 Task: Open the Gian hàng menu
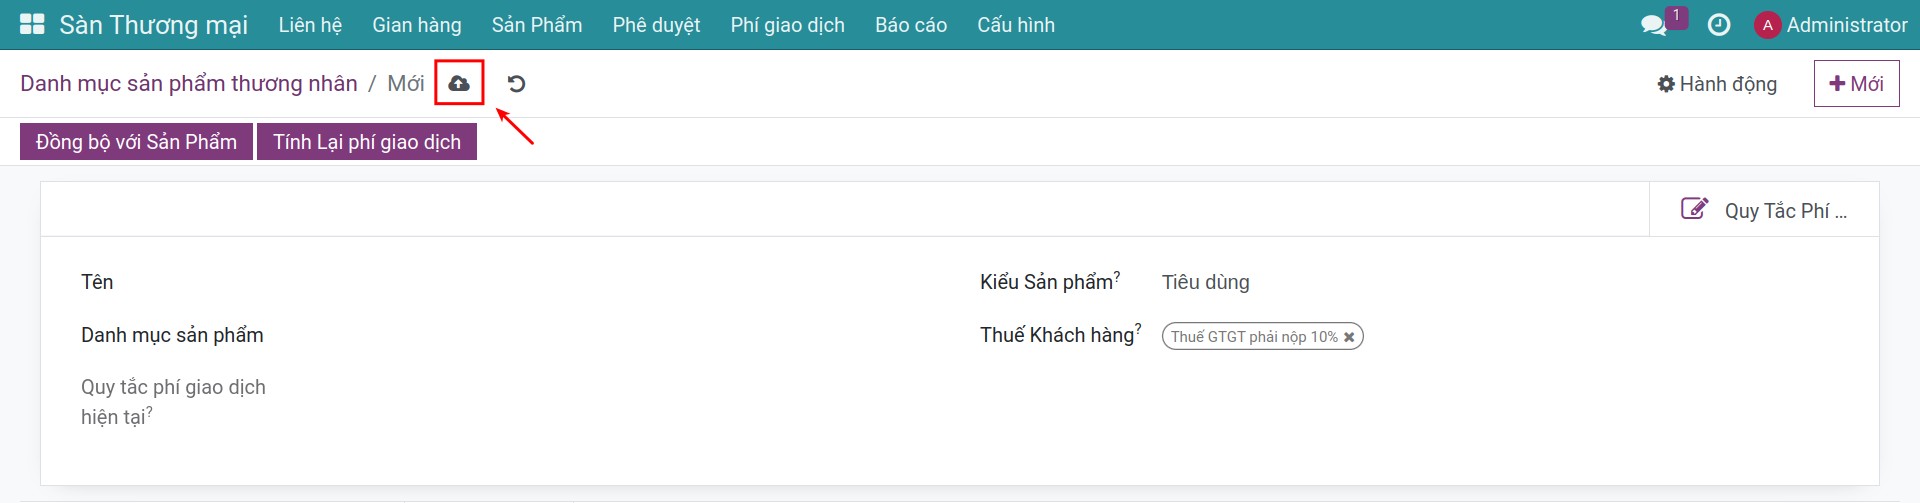(x=417, y=25)
